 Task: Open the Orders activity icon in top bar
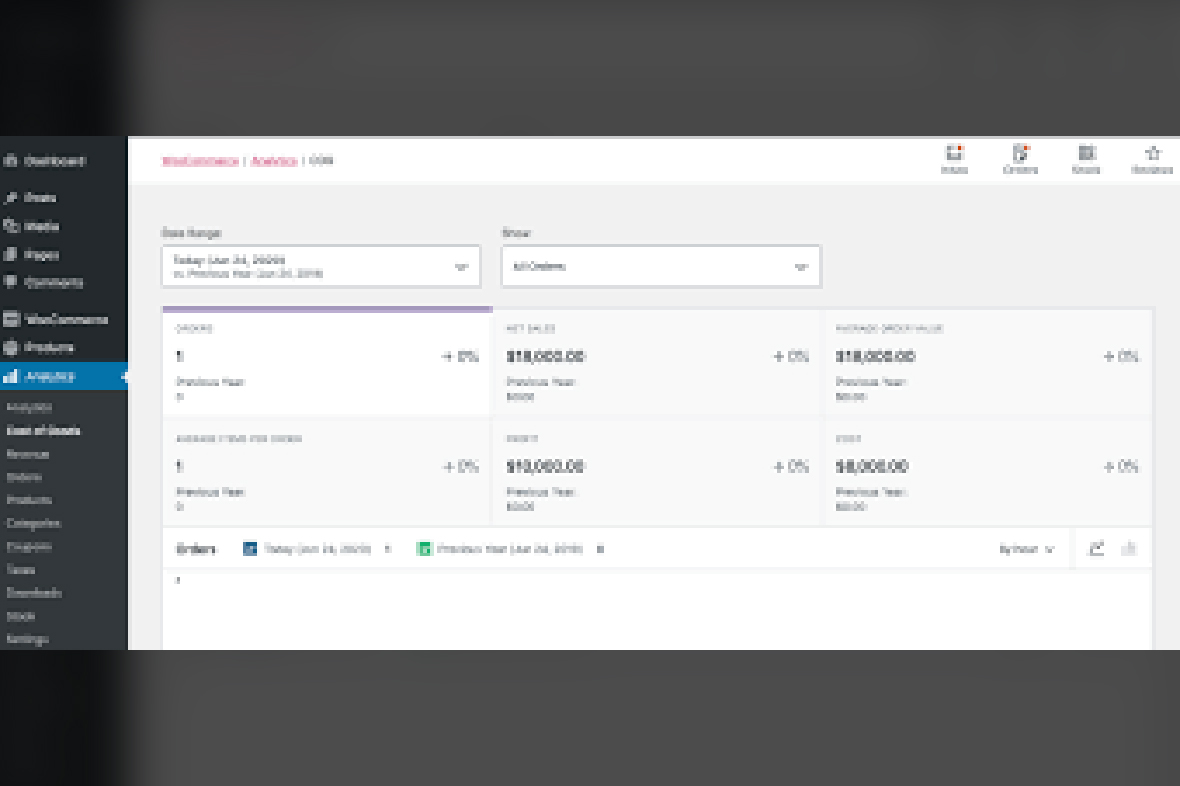click(x=1020, y=158)
